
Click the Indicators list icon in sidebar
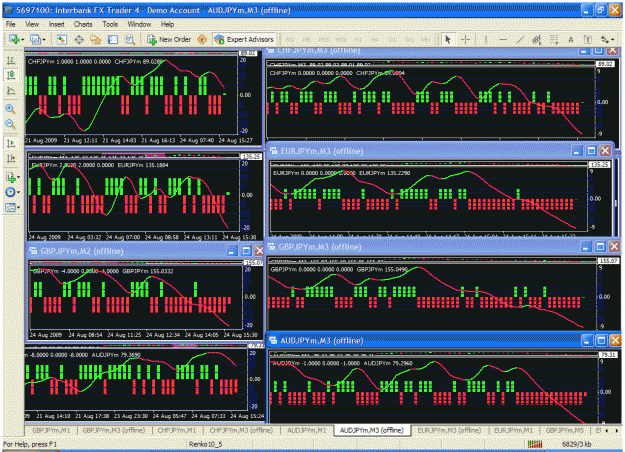10,177
